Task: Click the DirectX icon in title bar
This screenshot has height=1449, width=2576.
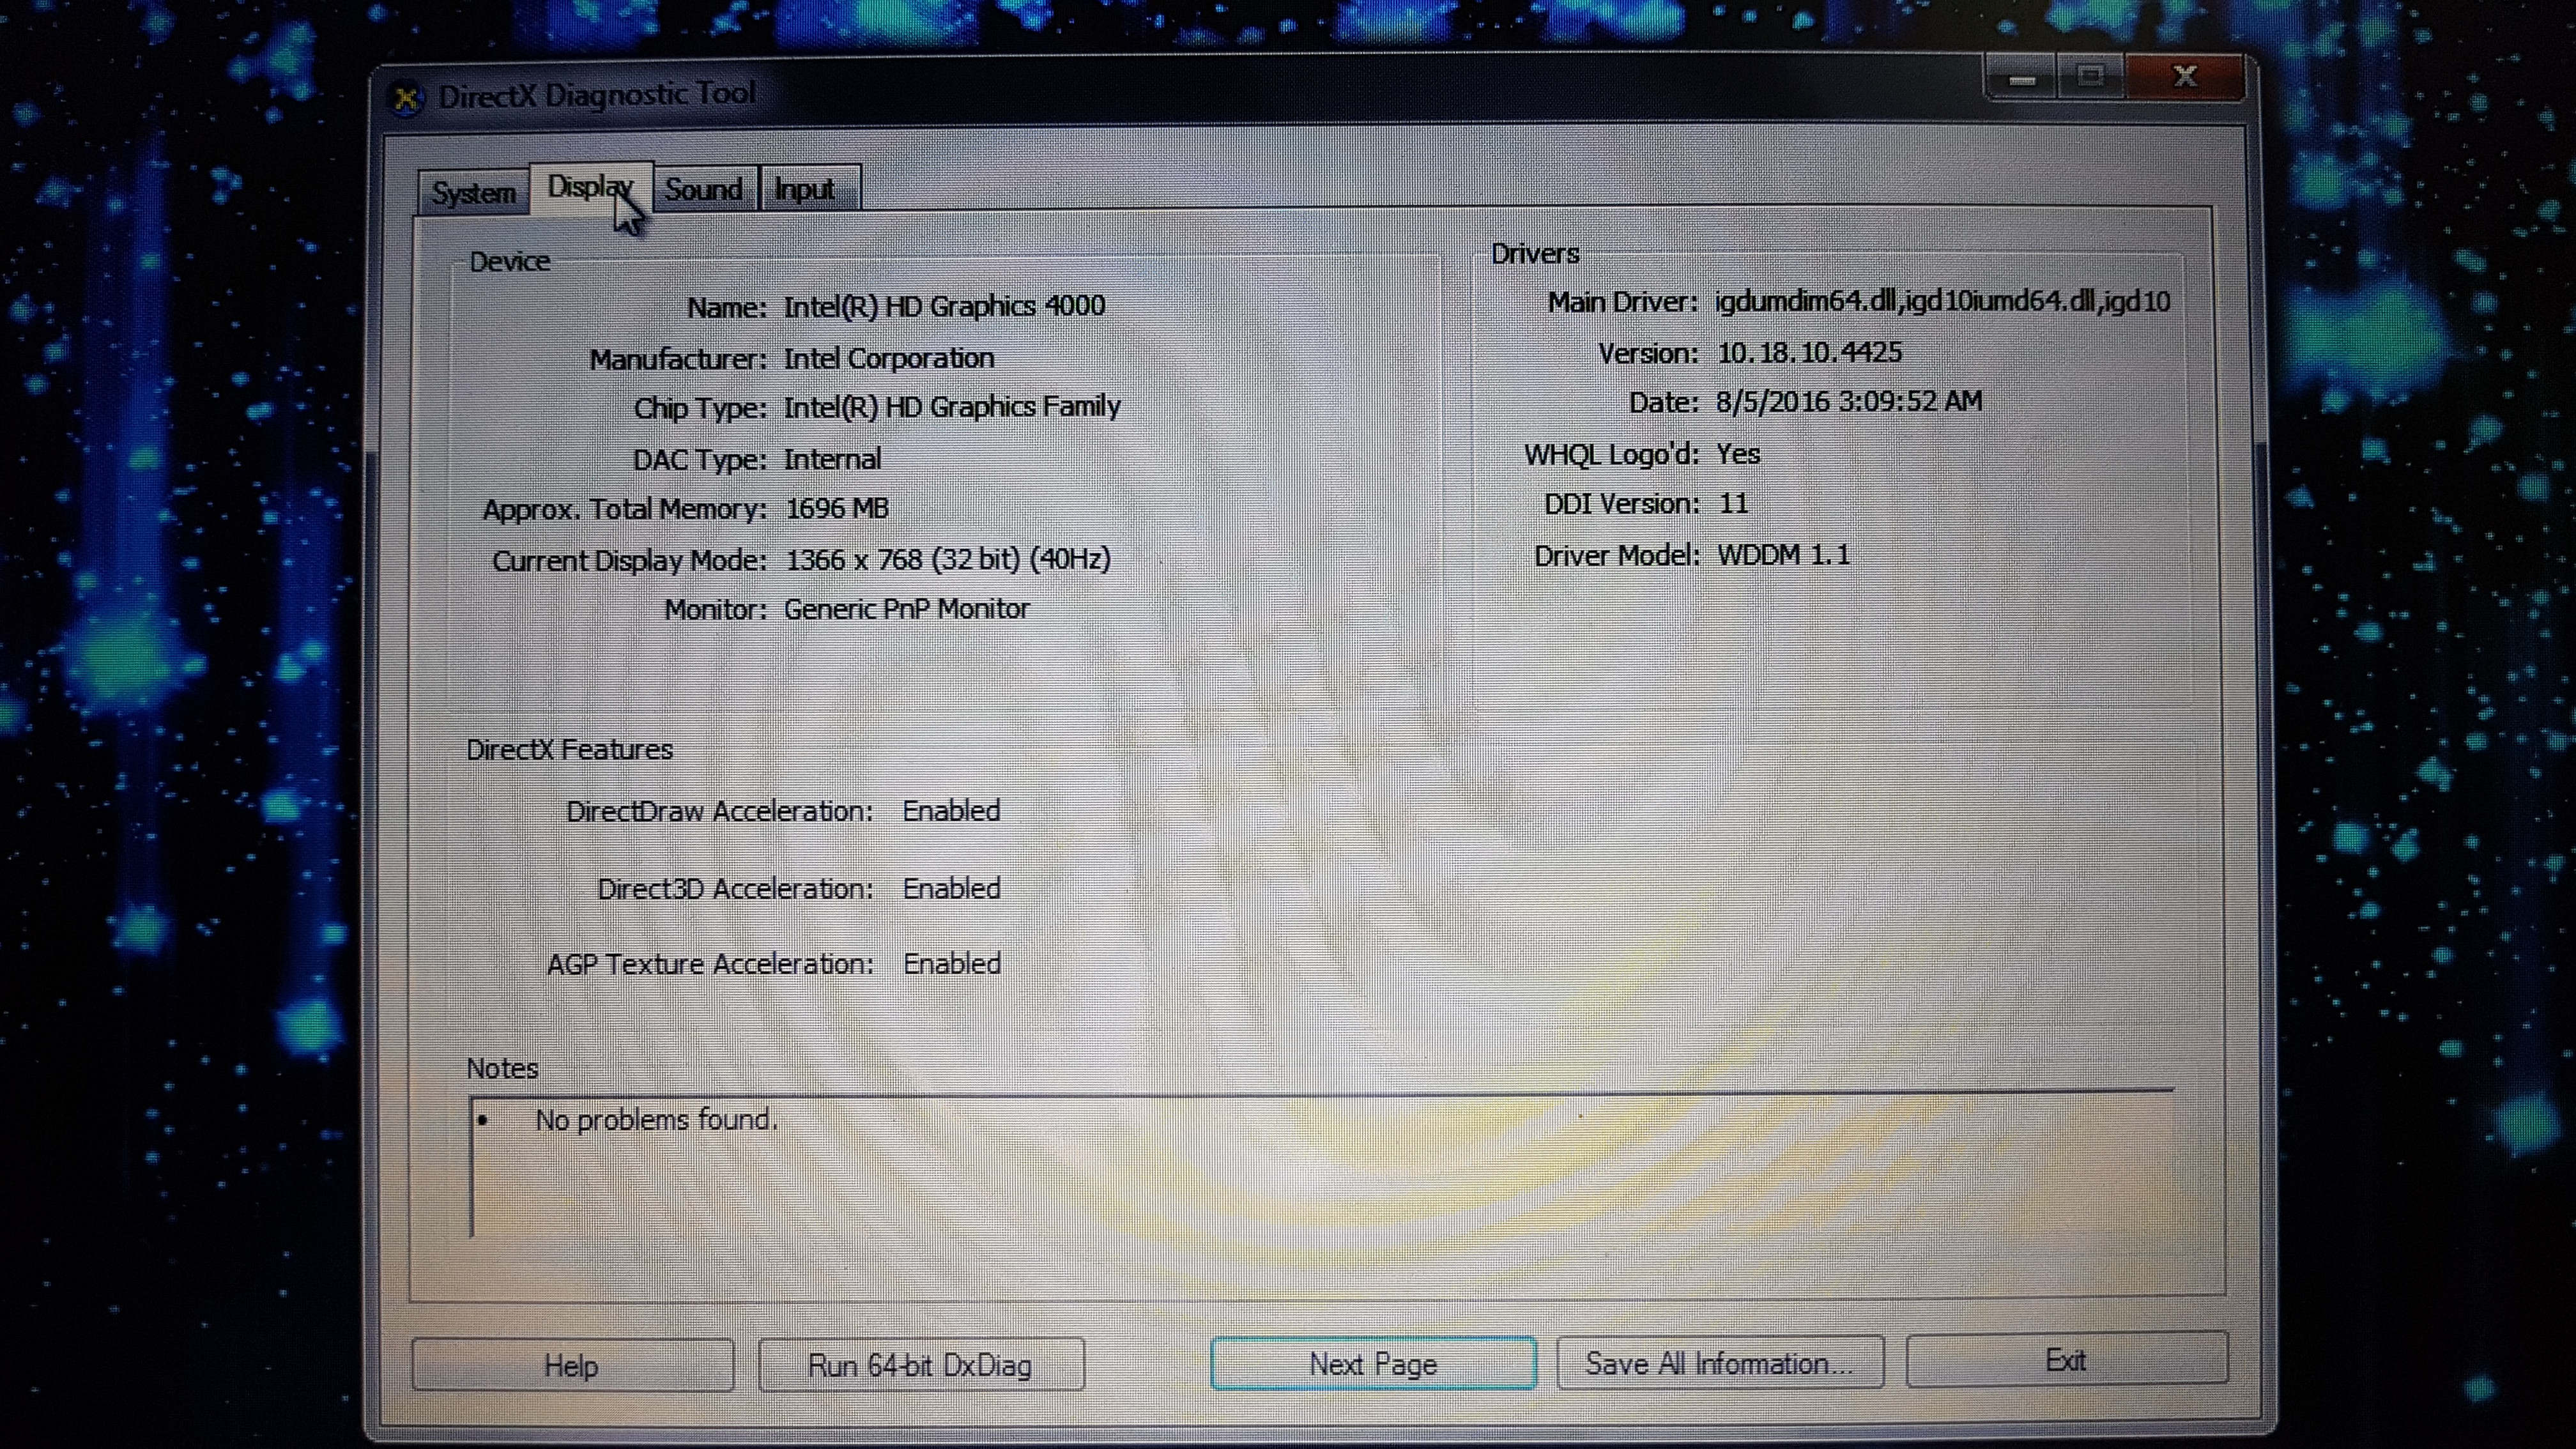Action: pos(406,98)
